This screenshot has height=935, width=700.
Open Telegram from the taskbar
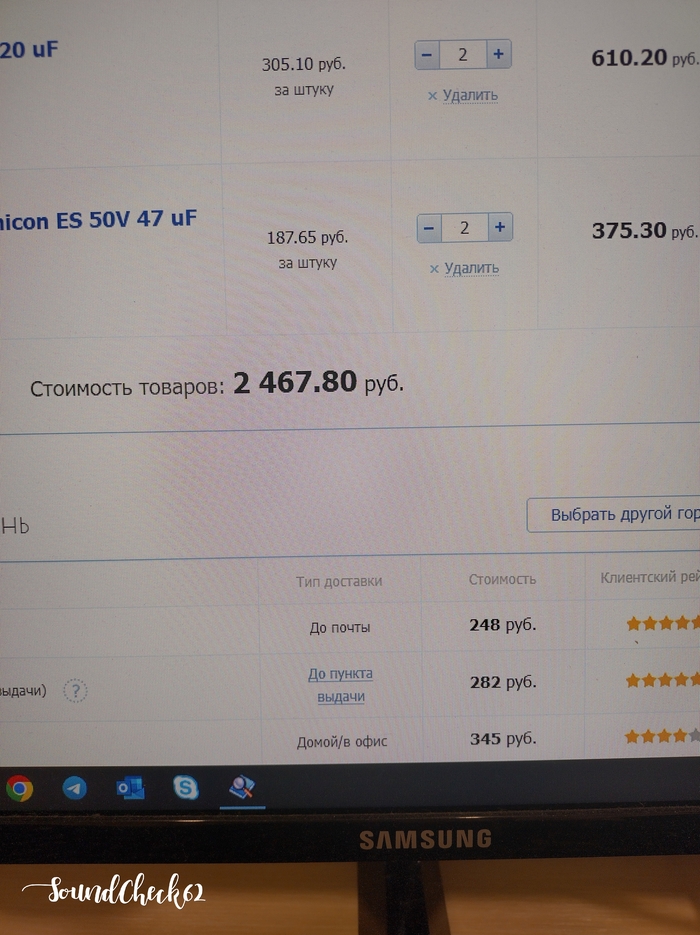click(x=75, y=788)
